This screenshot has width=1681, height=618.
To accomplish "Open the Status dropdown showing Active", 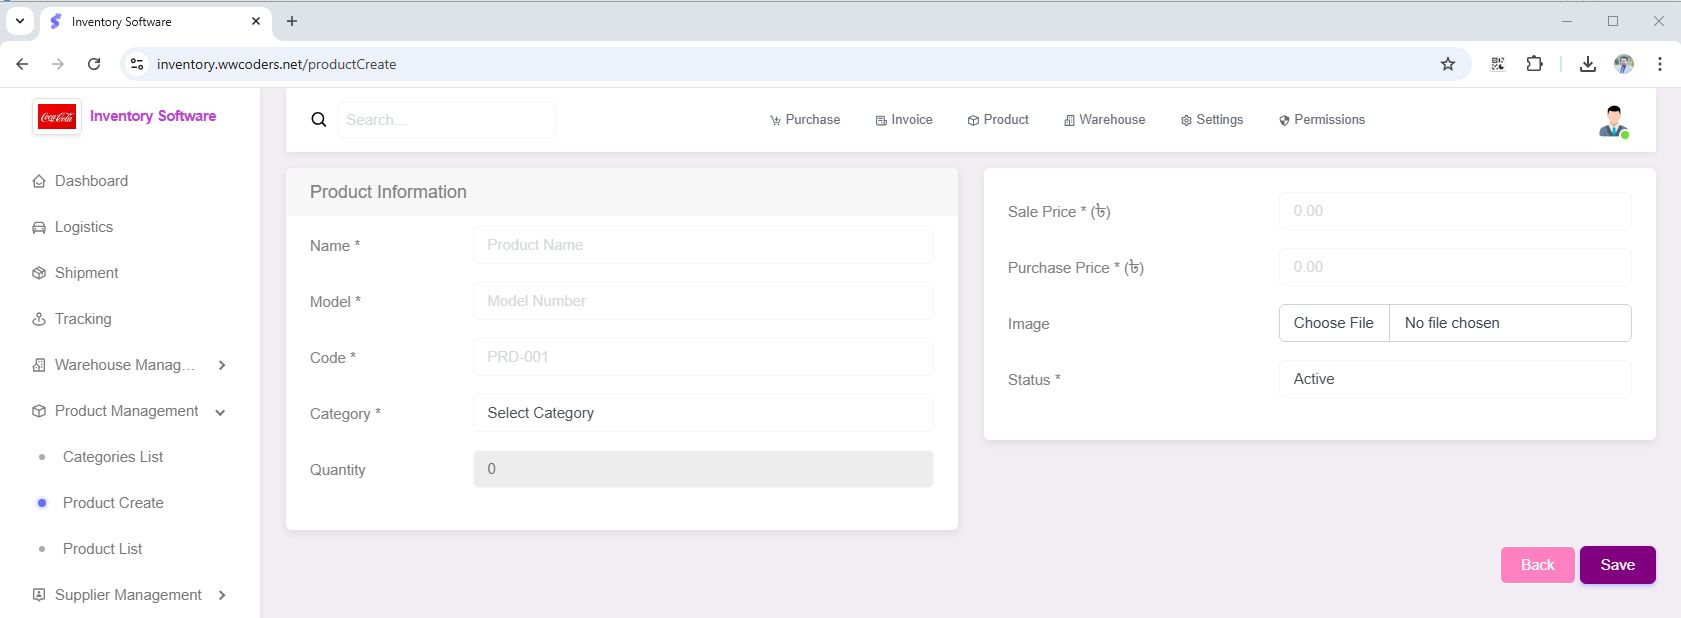I will click(x=1454, y=379).
